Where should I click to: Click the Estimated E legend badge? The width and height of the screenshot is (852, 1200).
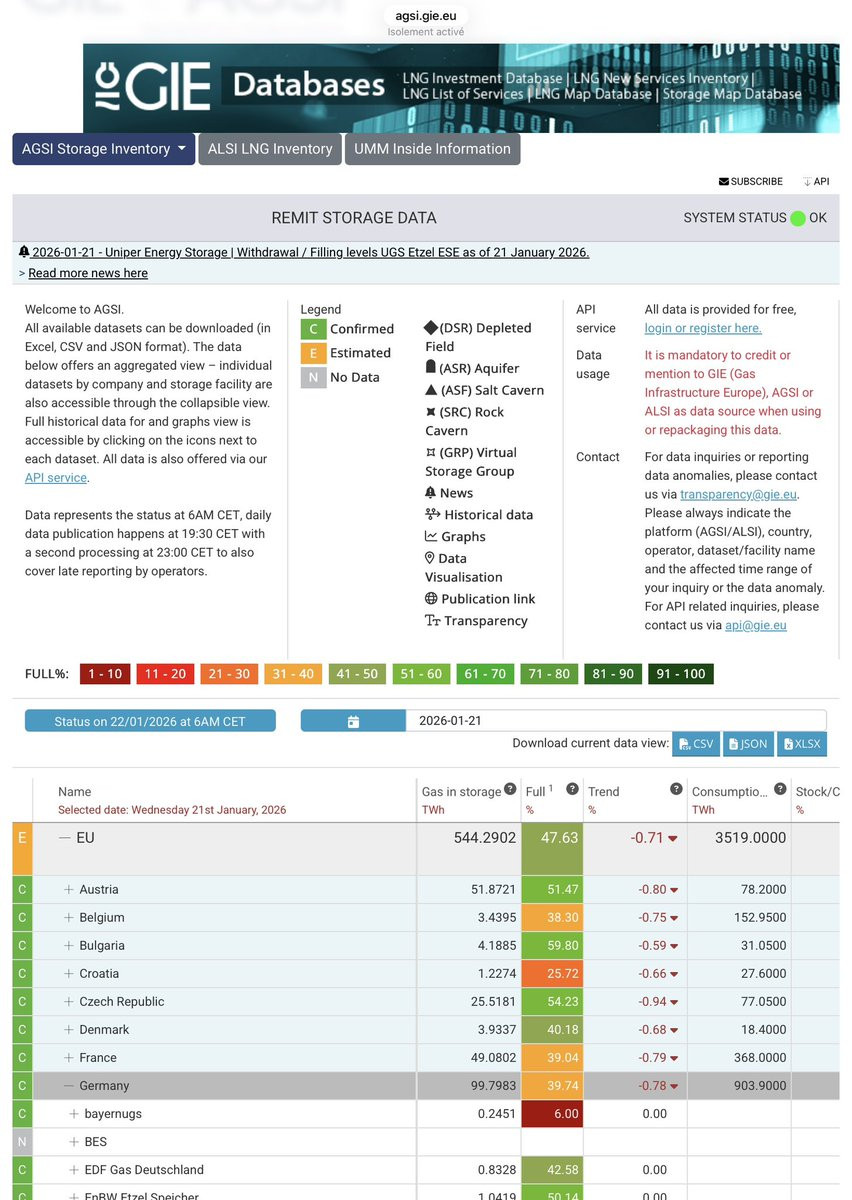313,353
